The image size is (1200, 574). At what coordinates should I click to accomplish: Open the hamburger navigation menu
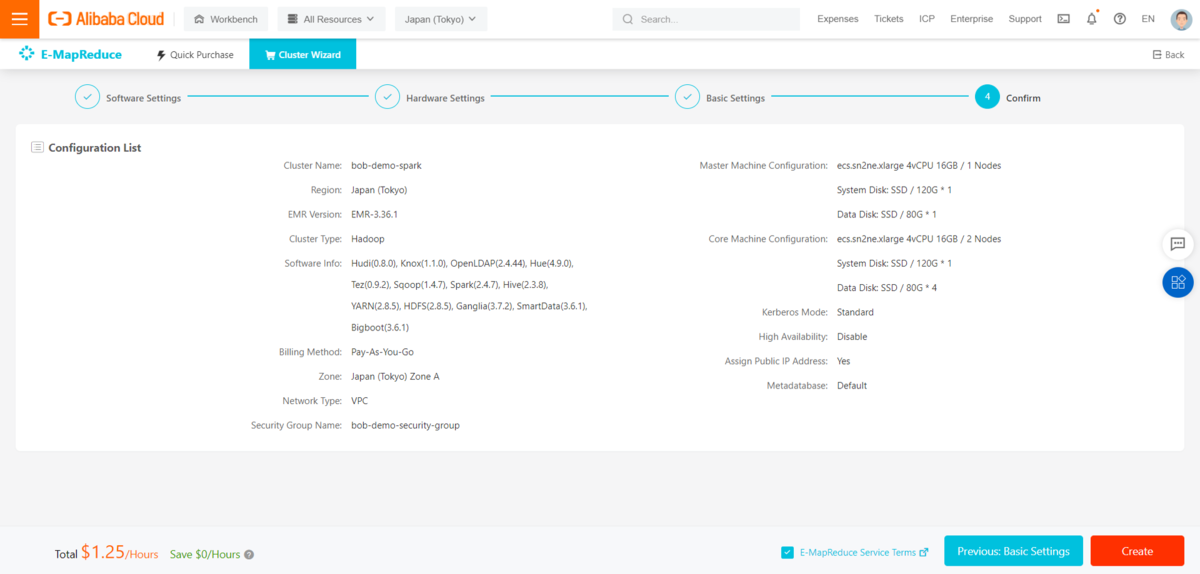pos(19,19)
